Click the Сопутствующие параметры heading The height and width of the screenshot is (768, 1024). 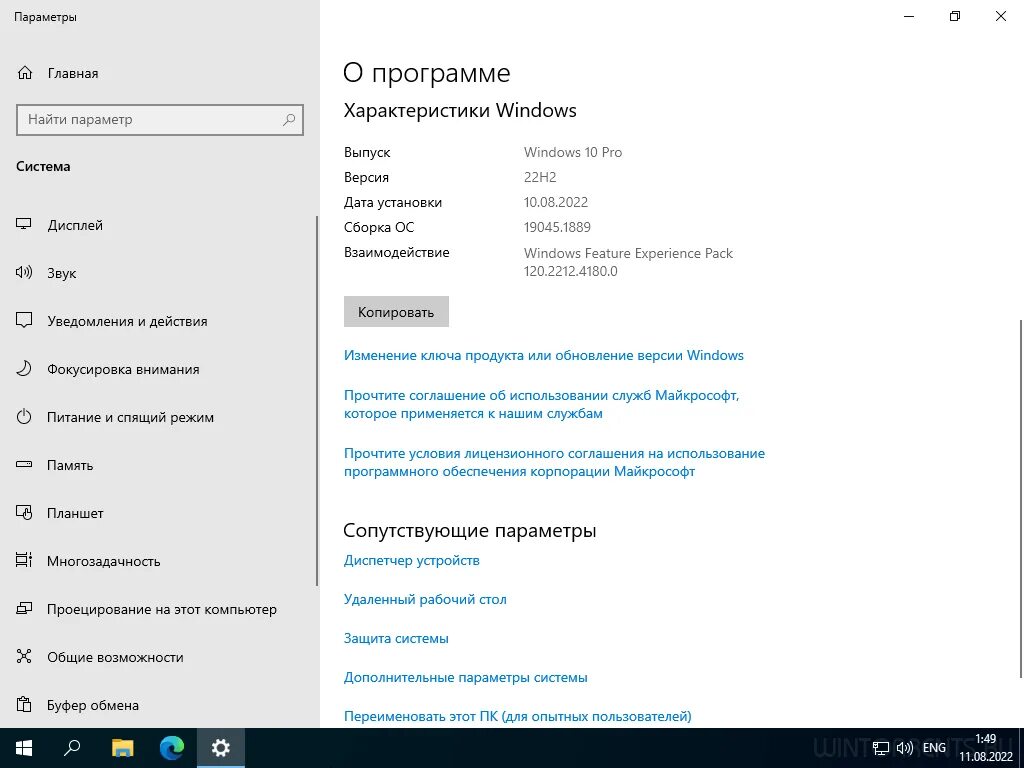point(470,530)
